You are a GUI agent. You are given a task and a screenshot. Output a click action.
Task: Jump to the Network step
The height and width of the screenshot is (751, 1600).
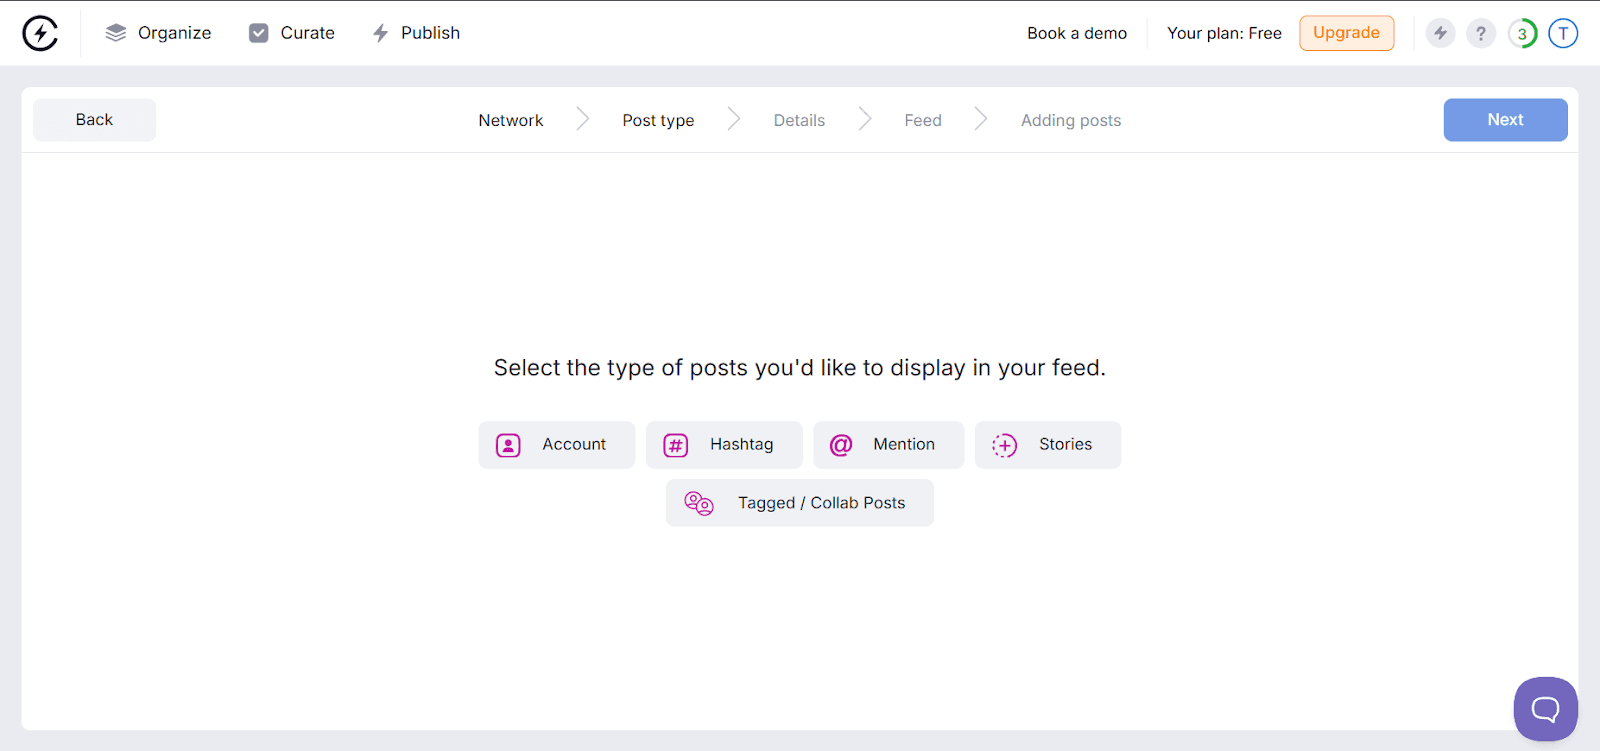click(511, 120)
